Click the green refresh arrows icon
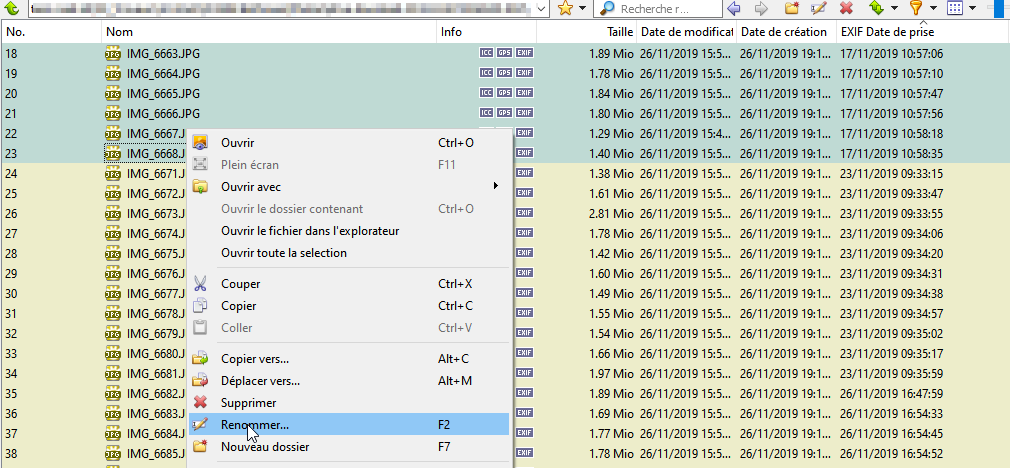Viewport: 1010px width, 468px height. [876, 9]
